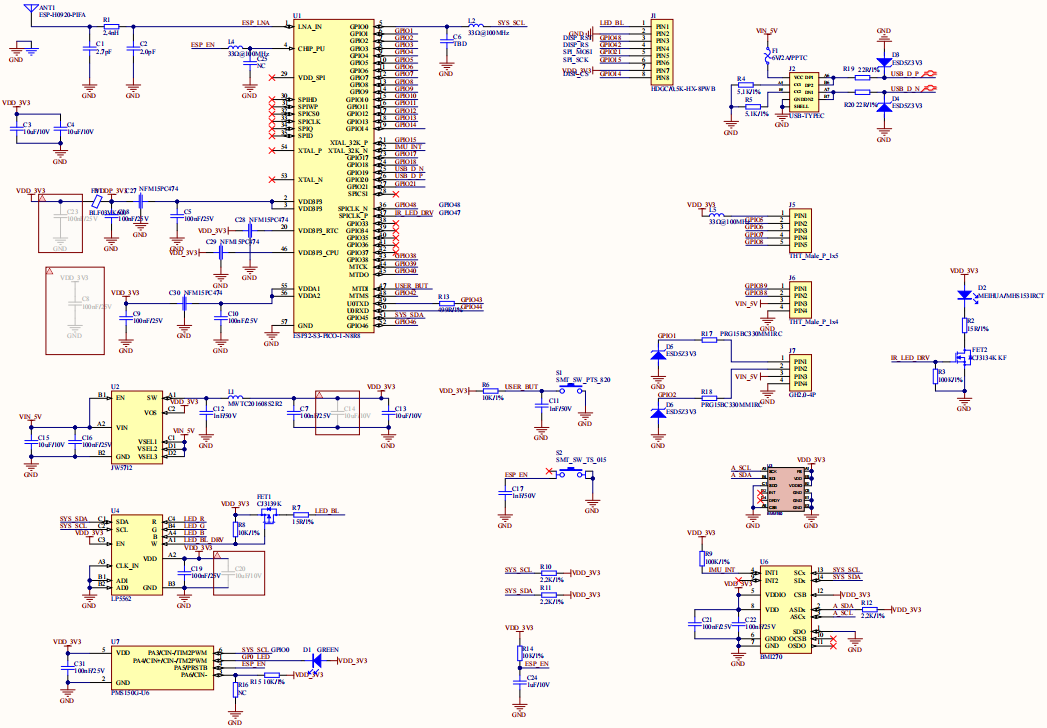Select the J1 8-pin display connector

(659, 51)
